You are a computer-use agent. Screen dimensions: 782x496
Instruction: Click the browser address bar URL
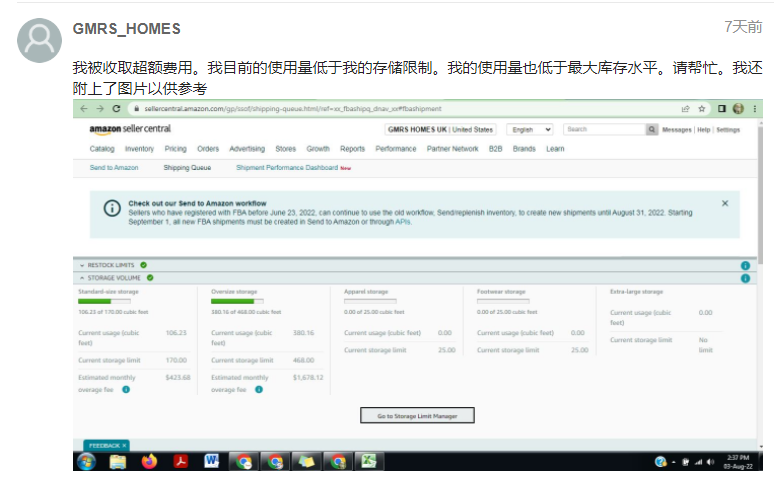293,109
